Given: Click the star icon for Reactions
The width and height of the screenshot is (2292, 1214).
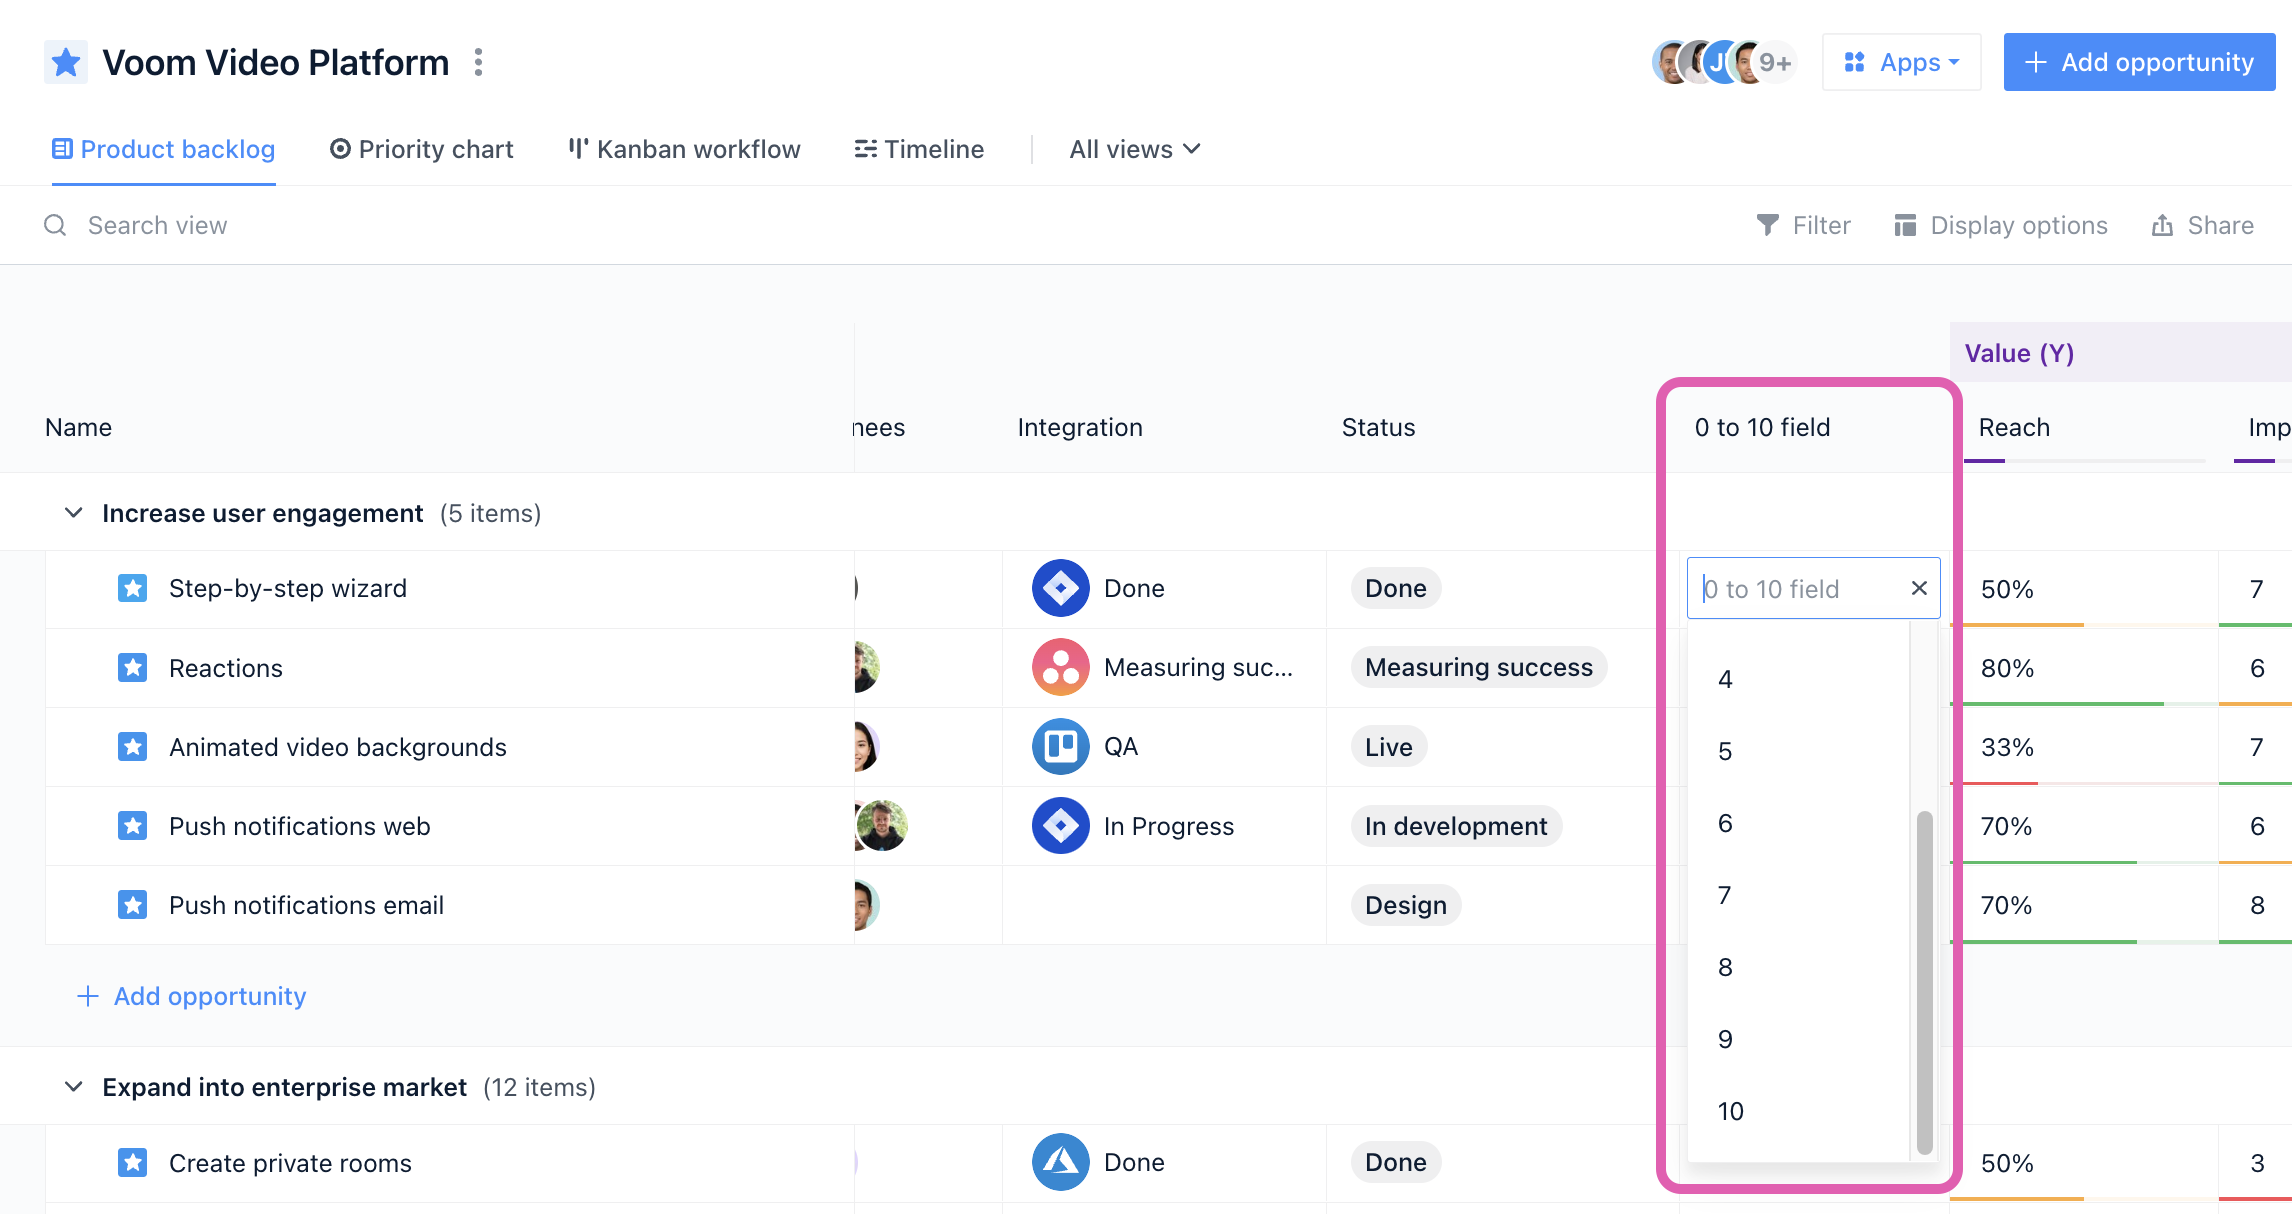Looking at the screenshot, I should click(132, 667).
